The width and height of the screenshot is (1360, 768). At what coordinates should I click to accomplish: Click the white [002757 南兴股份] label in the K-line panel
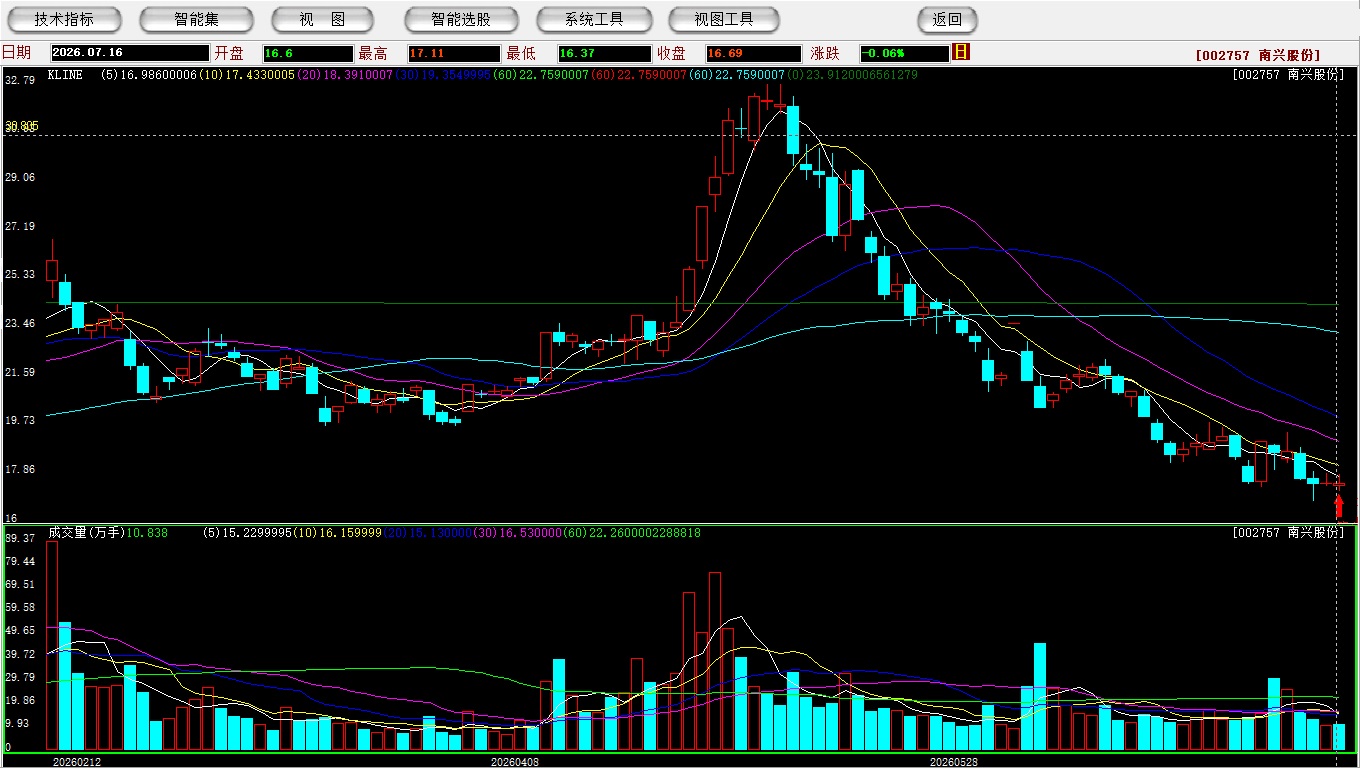point(1289,74)
